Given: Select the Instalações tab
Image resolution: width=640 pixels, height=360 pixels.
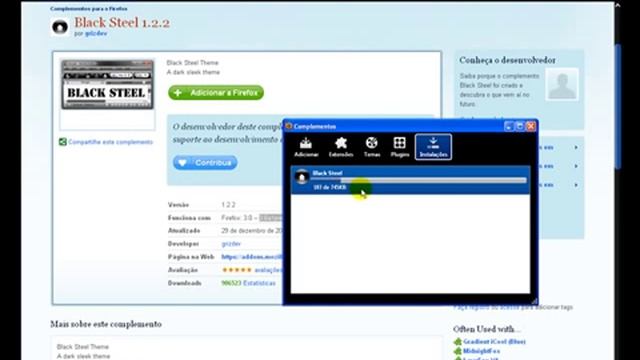Looking at the screenshot, I should click(x=433, y=147).
